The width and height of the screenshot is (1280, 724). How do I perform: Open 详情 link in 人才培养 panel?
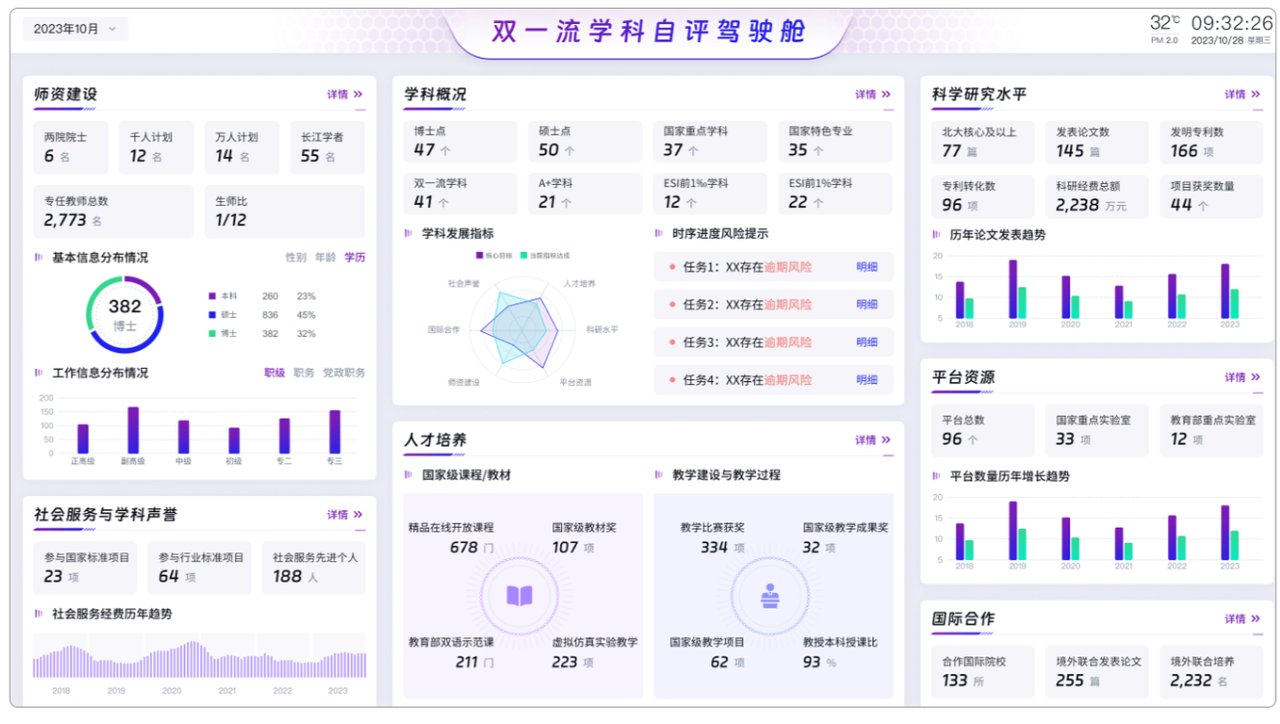tap(873, 440)
